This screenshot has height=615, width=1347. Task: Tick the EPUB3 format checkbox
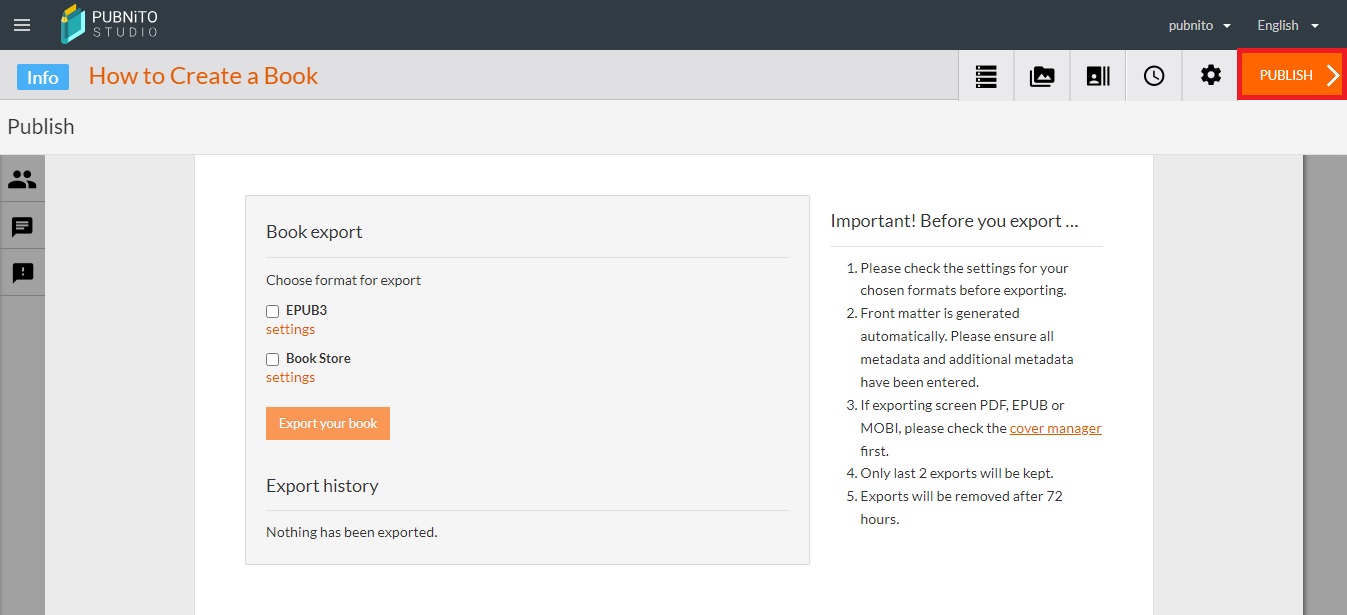tap(272, 311)
